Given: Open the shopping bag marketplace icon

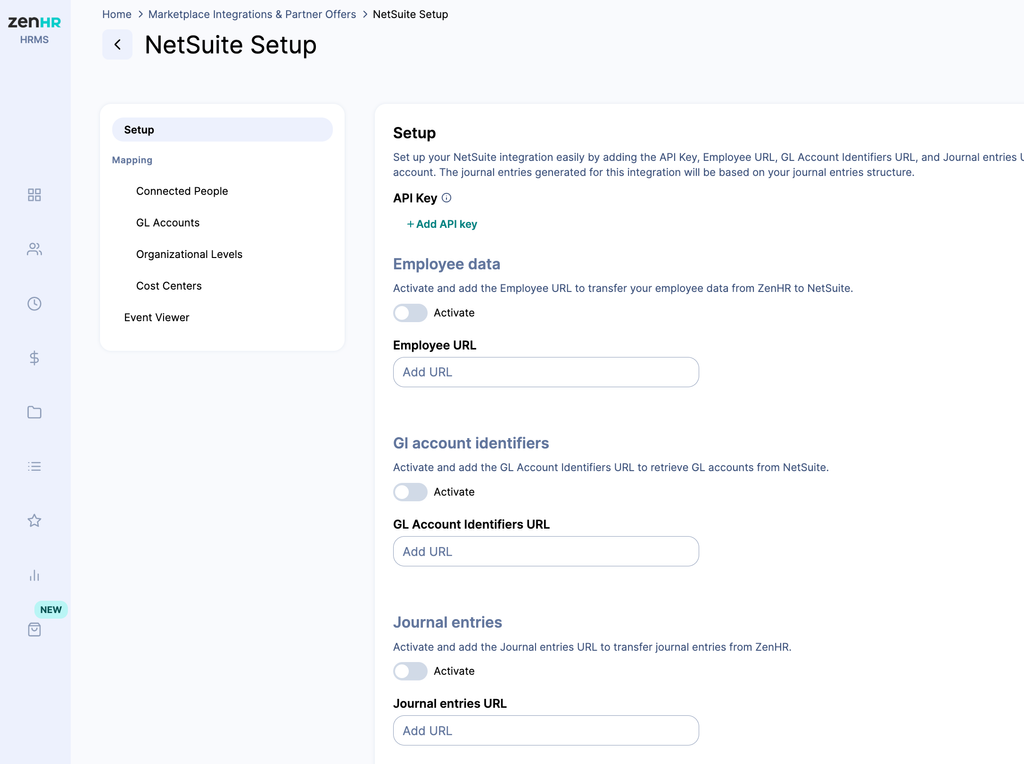Looking at the screenshot, I should coord(35,629).
